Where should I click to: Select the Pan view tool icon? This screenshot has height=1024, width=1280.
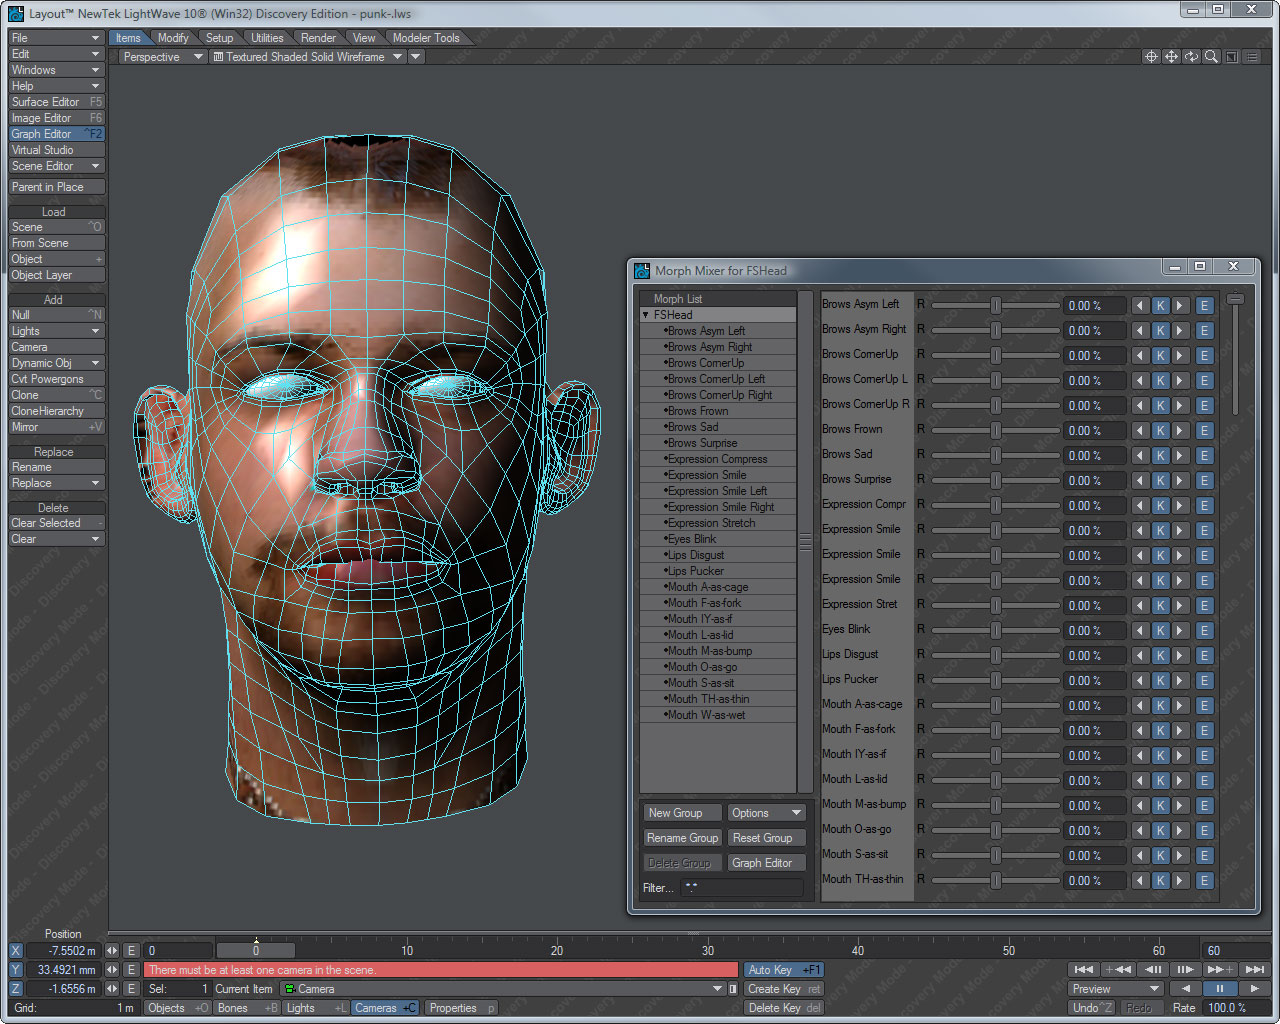[x=1171, y=57]
